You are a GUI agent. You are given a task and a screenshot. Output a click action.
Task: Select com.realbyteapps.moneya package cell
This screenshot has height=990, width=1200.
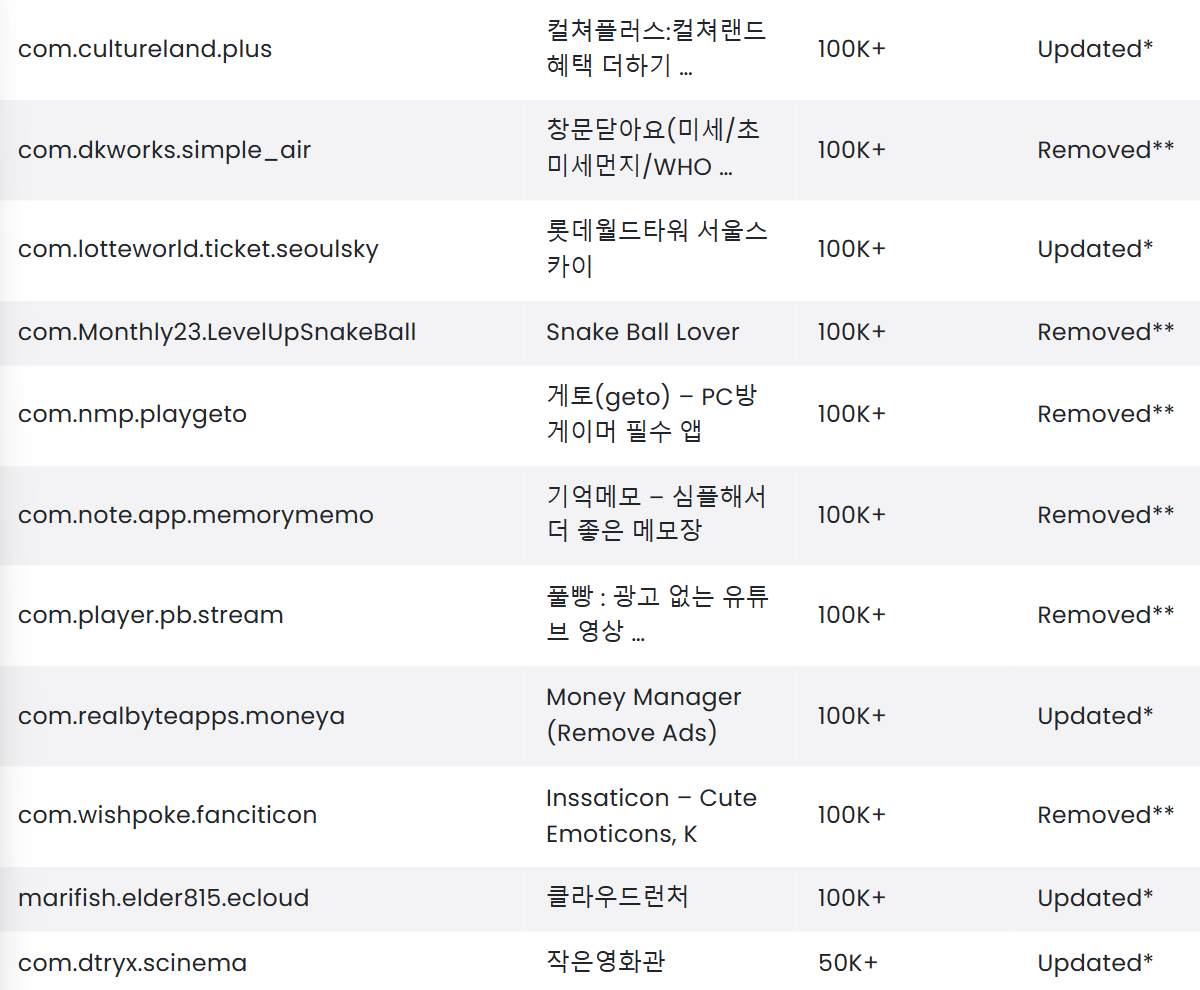coord(181,716)
